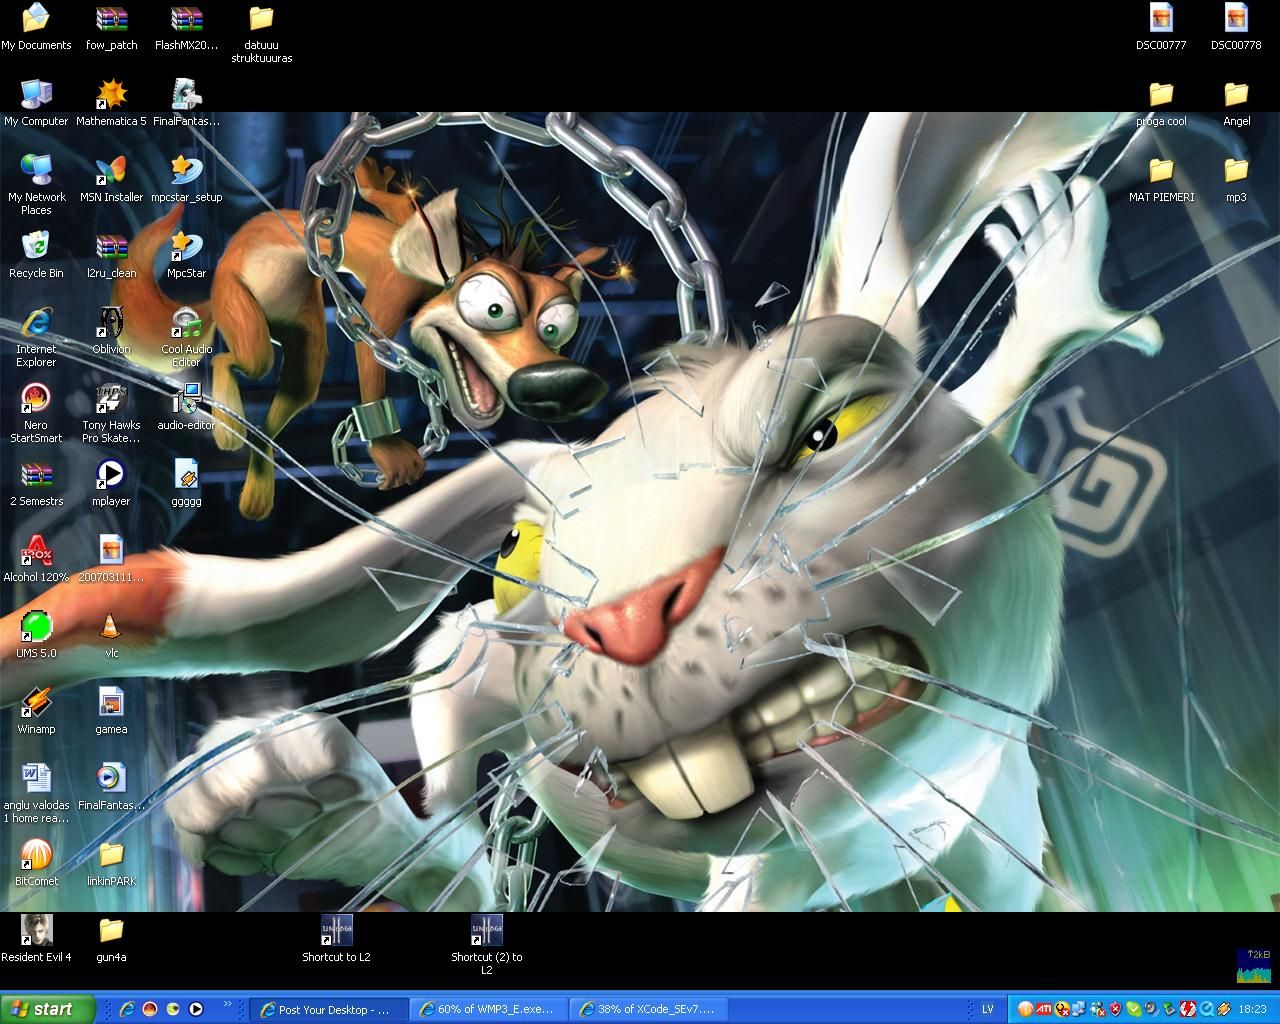
Task: Select the 200703111... image file
Action: tap(111, 559)
